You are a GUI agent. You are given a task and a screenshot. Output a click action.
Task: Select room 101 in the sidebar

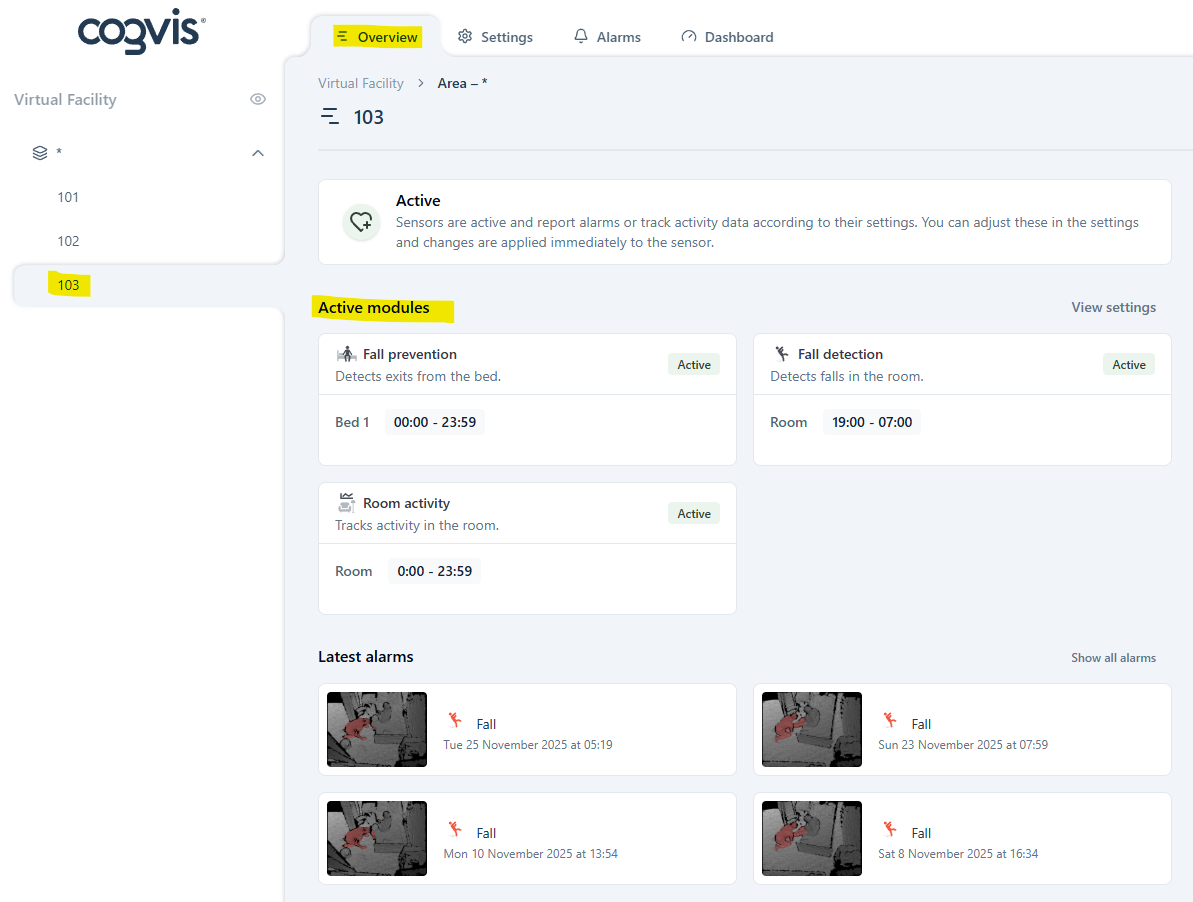point(68,197)
